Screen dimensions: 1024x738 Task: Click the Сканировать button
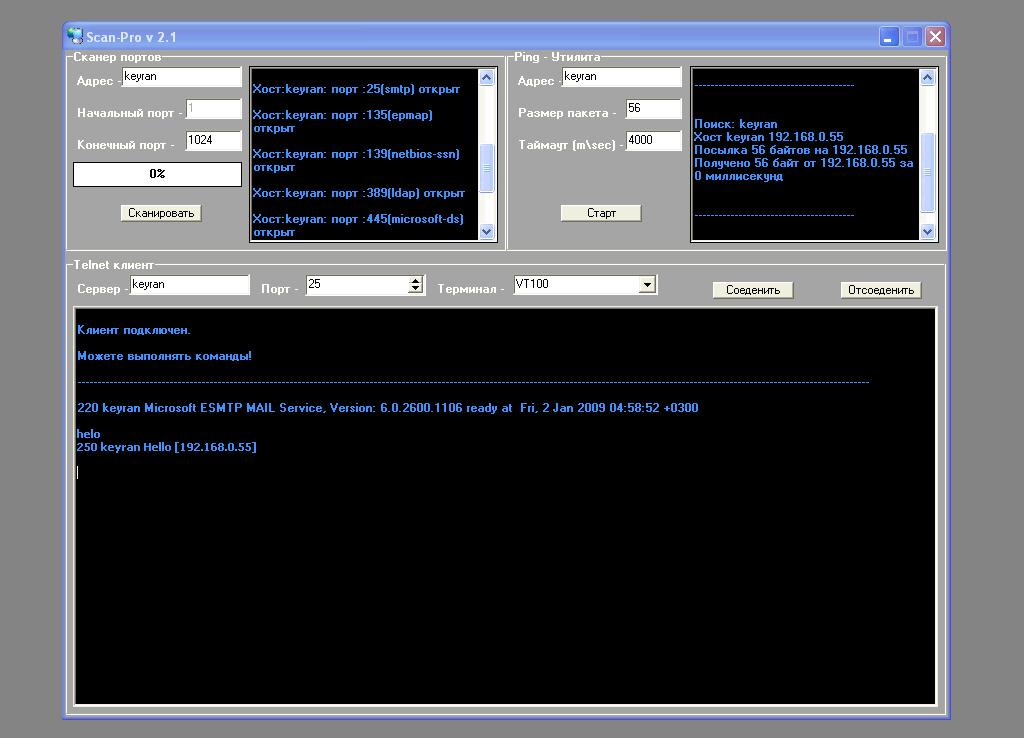[x=161, y=213]
